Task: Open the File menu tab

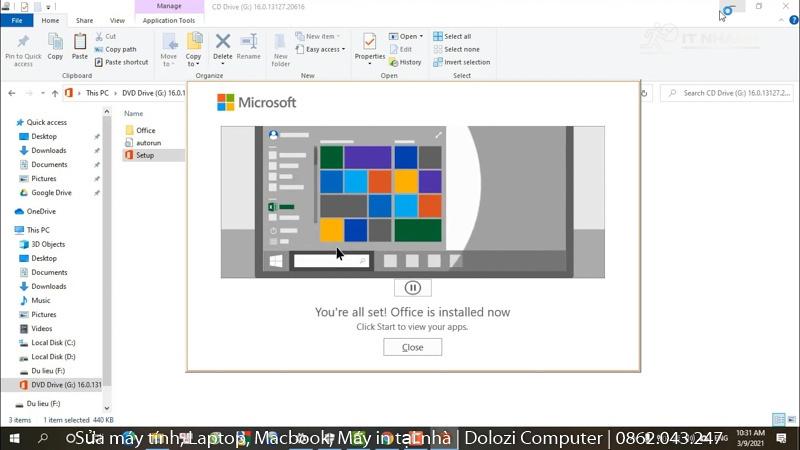Action: tap(17, 20)
